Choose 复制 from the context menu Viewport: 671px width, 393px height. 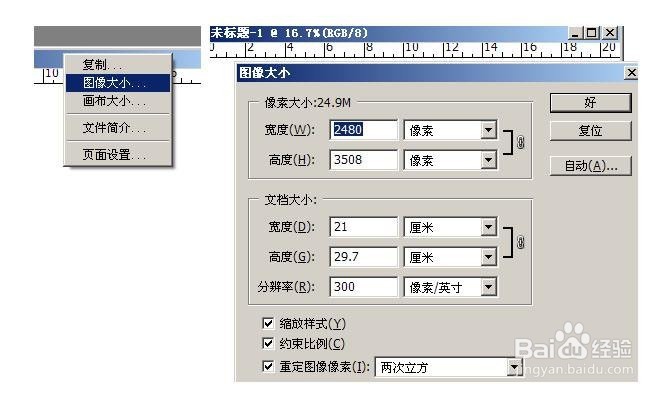click(x=118, y=65)
